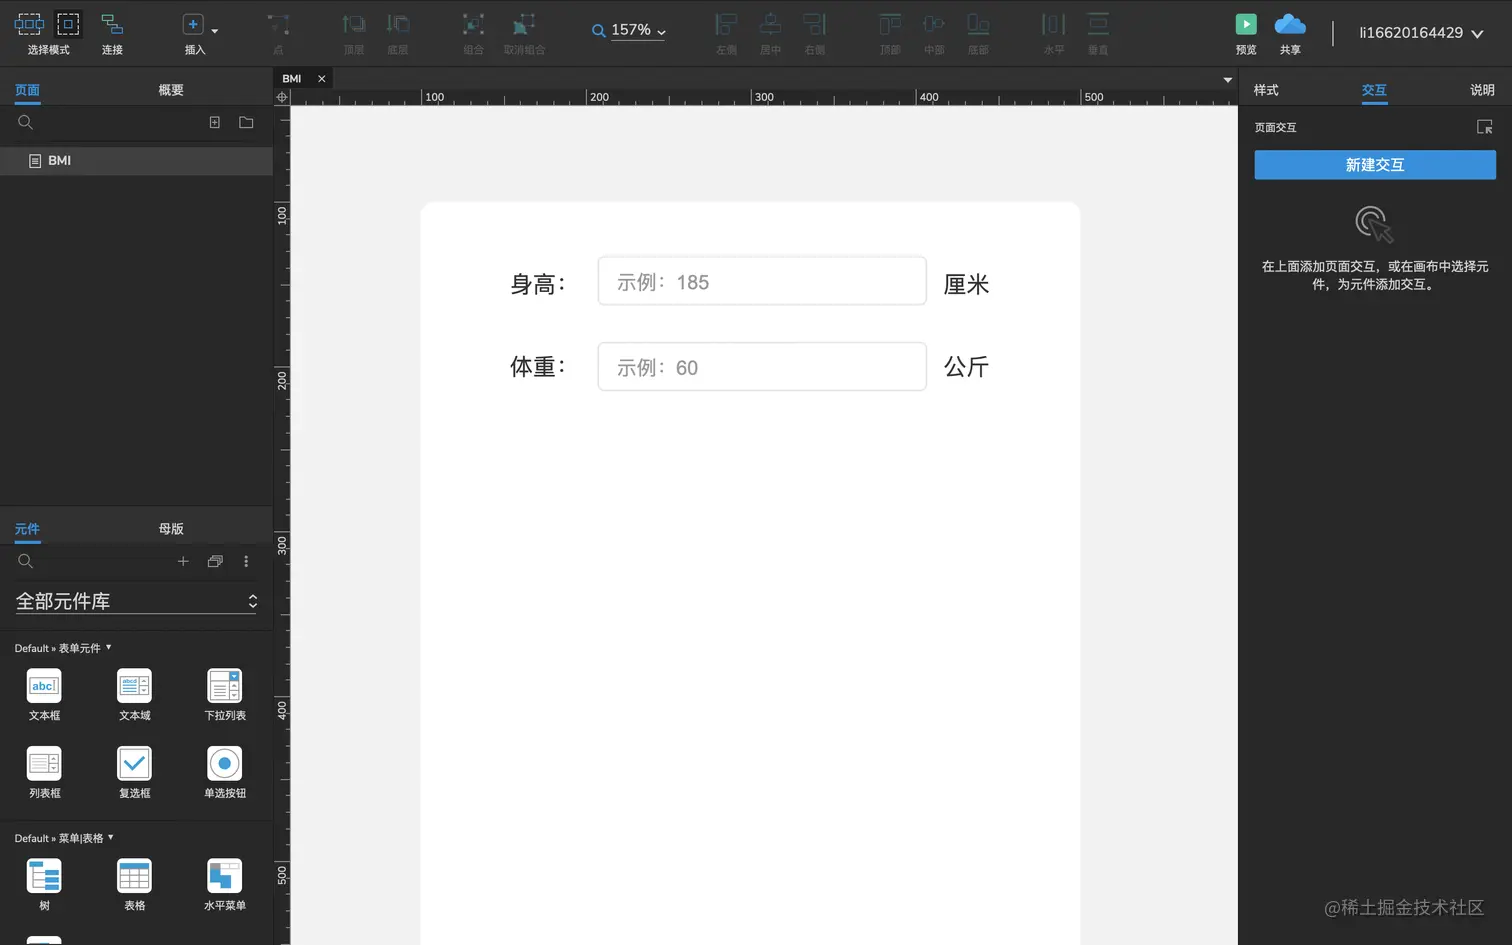1512x945 pixels.
Task: Open the canvas tab list dropdown arrow
Action: [1227, 80]
